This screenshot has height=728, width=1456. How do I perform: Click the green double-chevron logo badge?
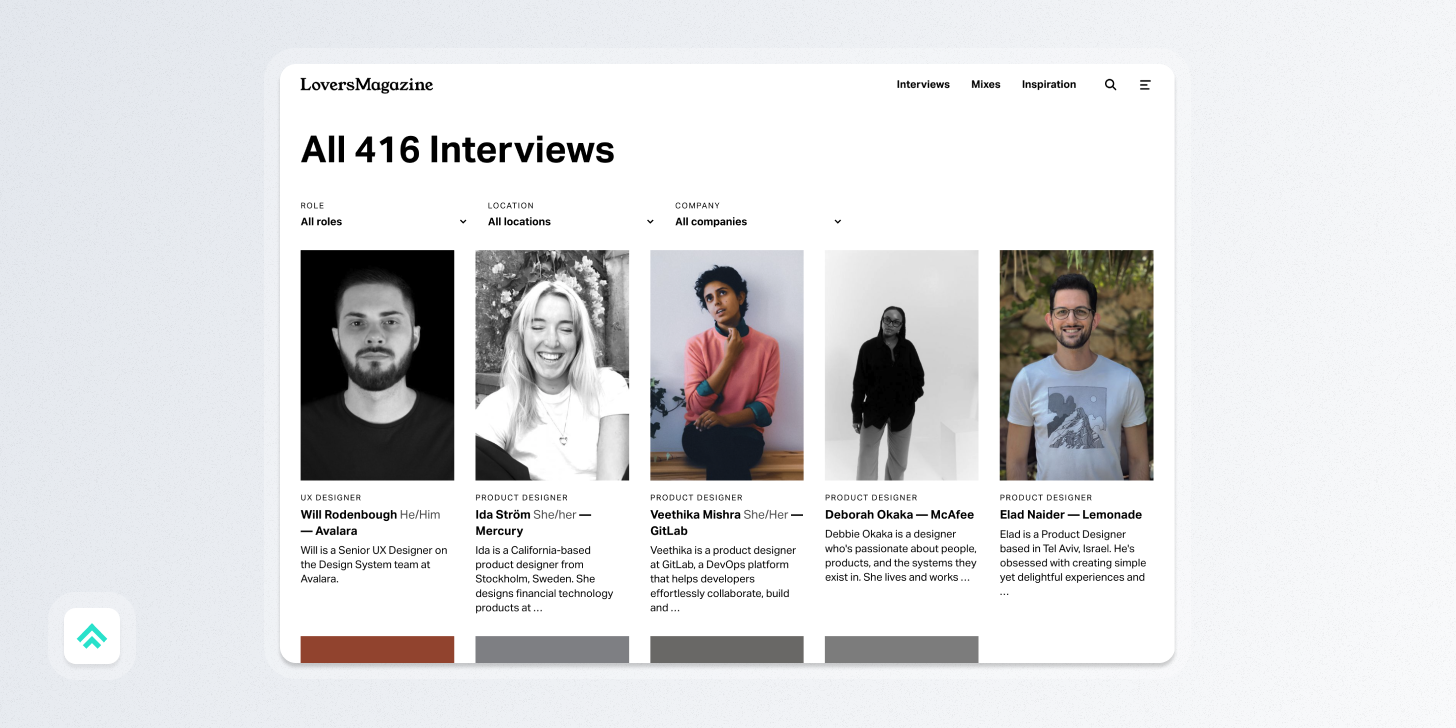pos(92,636)
